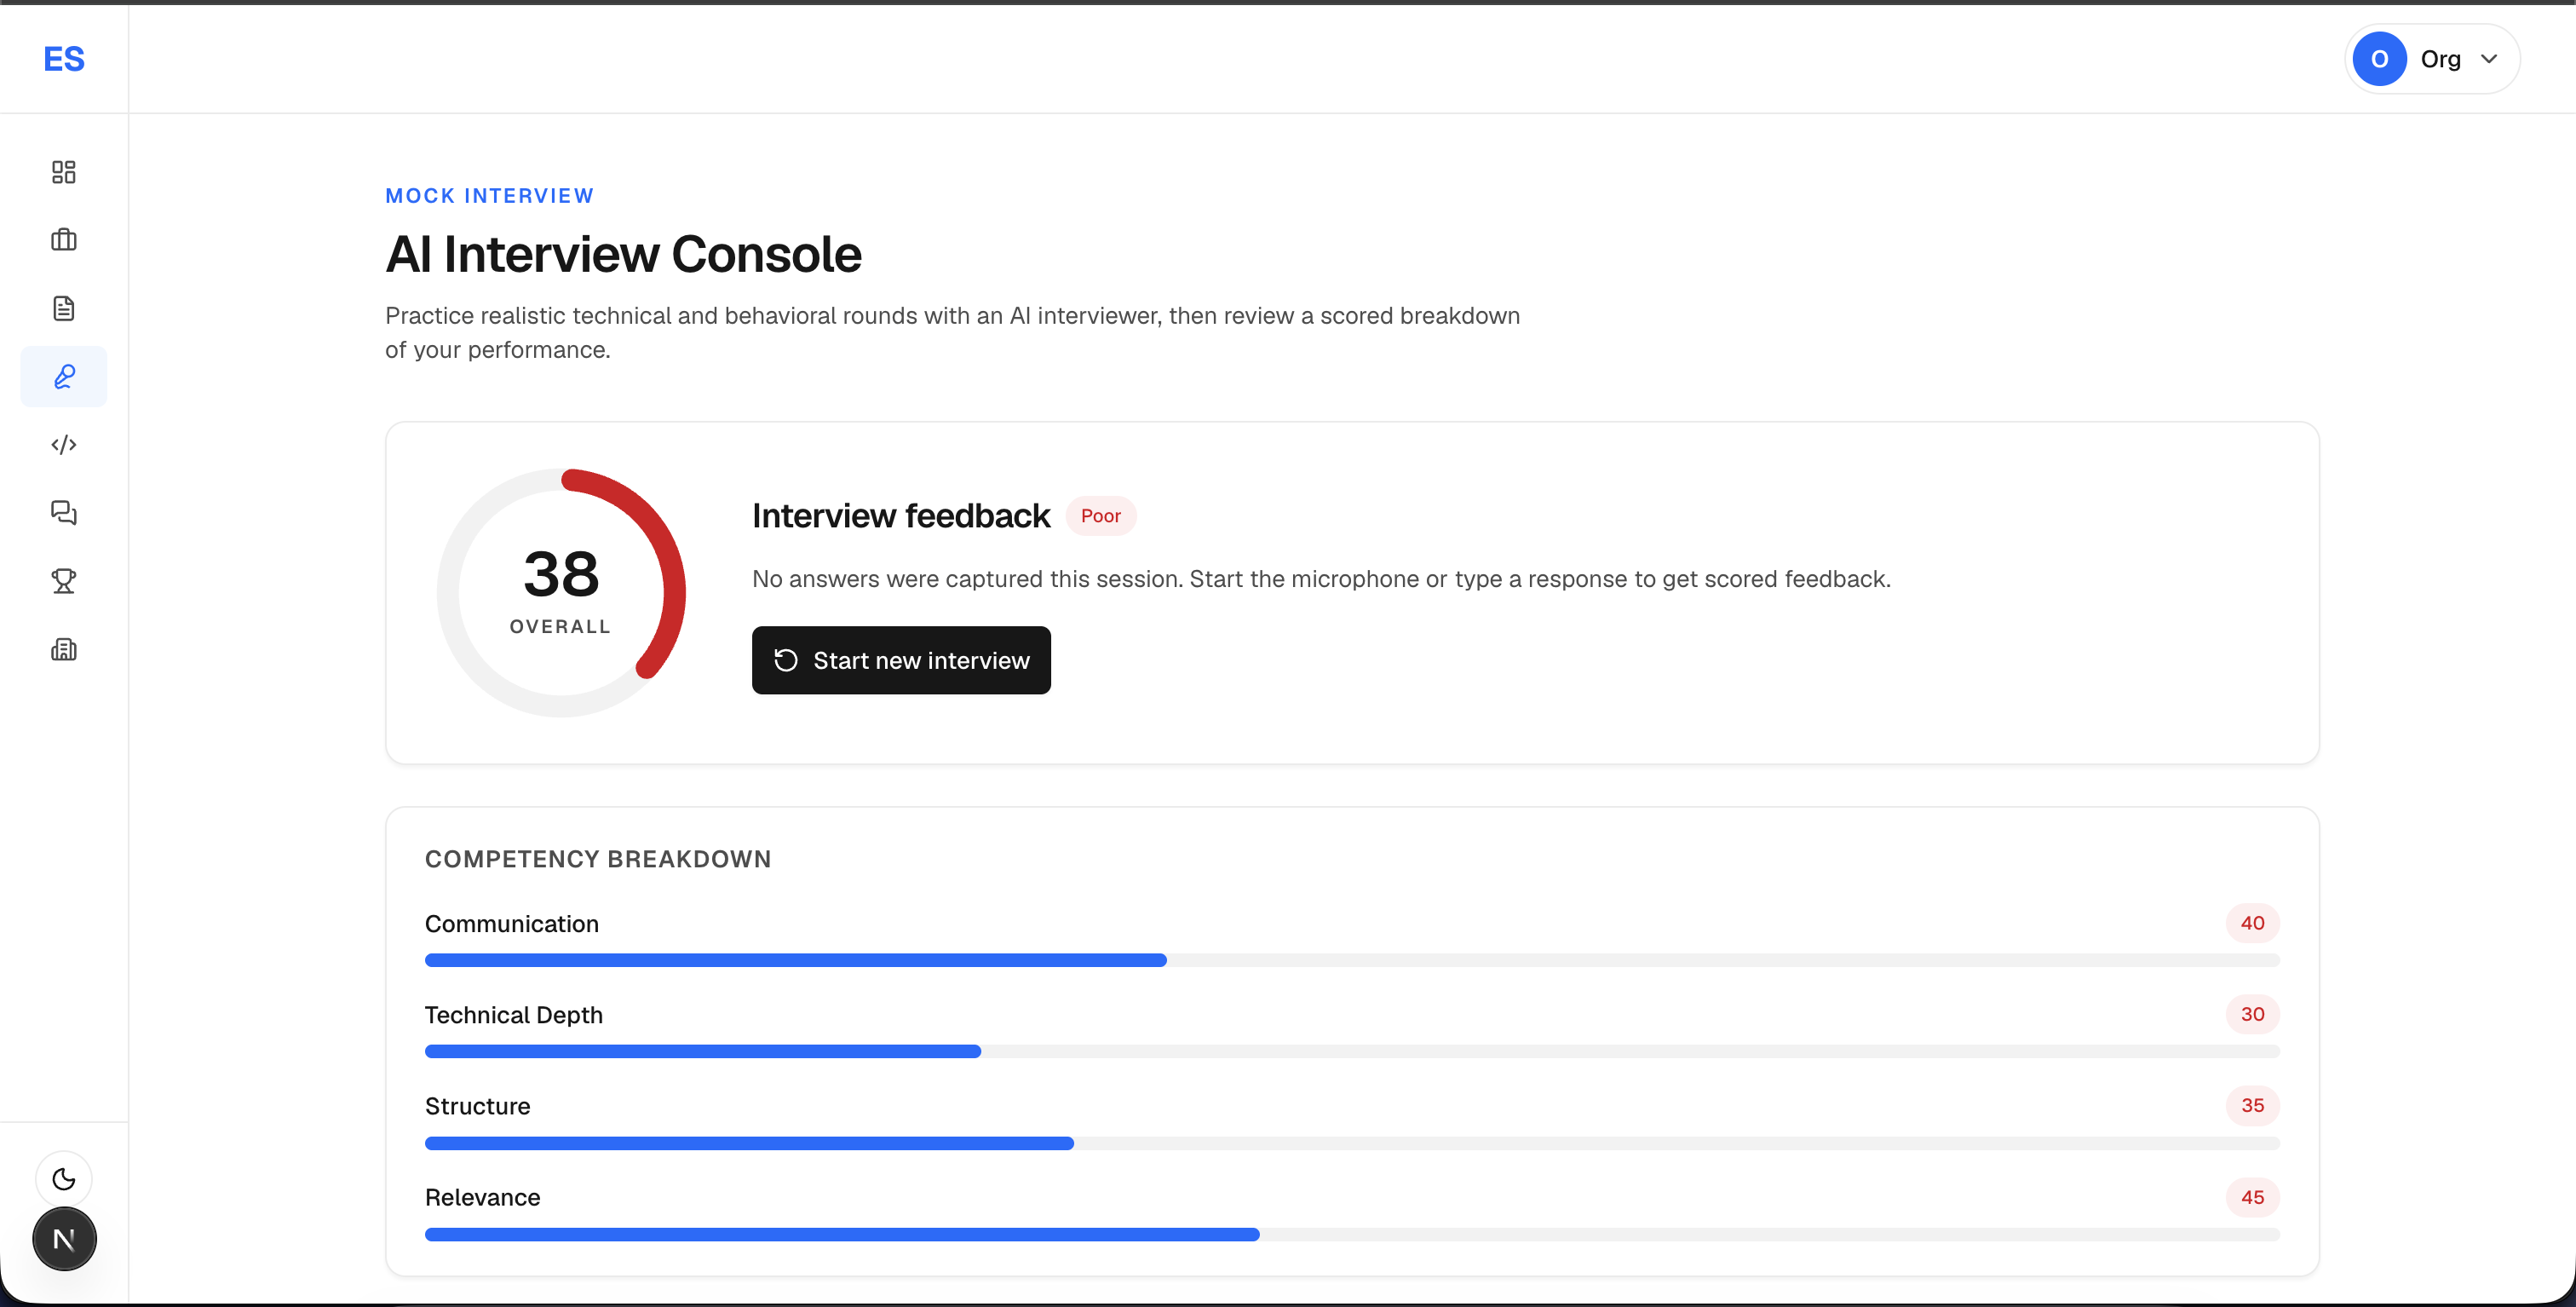This screenshot has width=2576, height=1307.
Task: Click the Communication score badge 40
Action: click(2252, 923)
